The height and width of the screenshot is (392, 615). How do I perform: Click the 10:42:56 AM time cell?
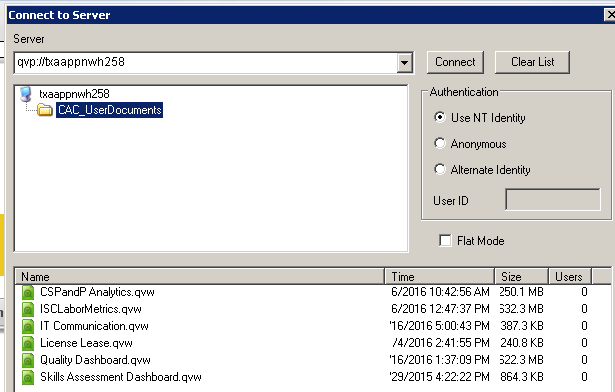coord(440,292)
